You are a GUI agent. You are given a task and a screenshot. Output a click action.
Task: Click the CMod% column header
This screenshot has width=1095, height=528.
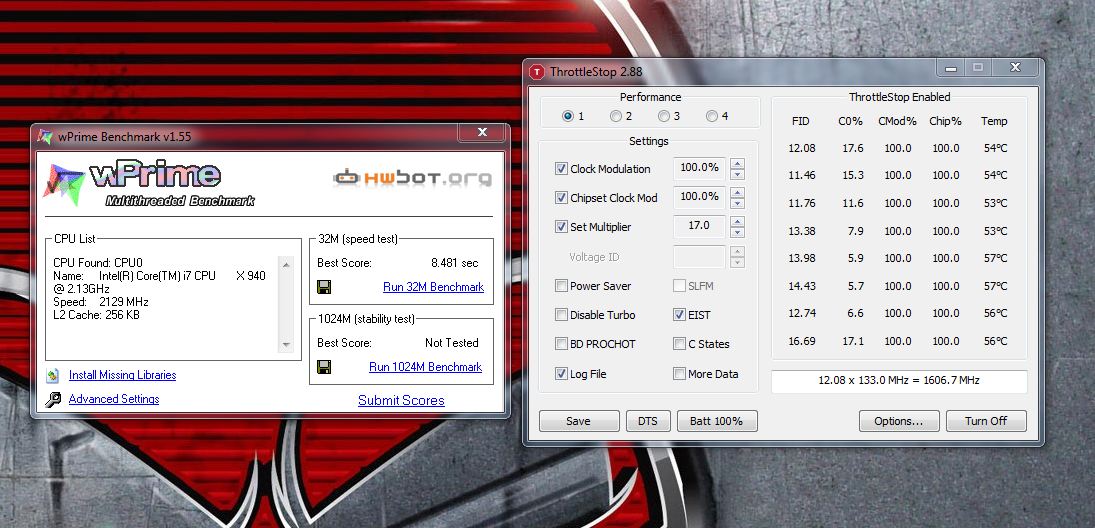point(897,121)
